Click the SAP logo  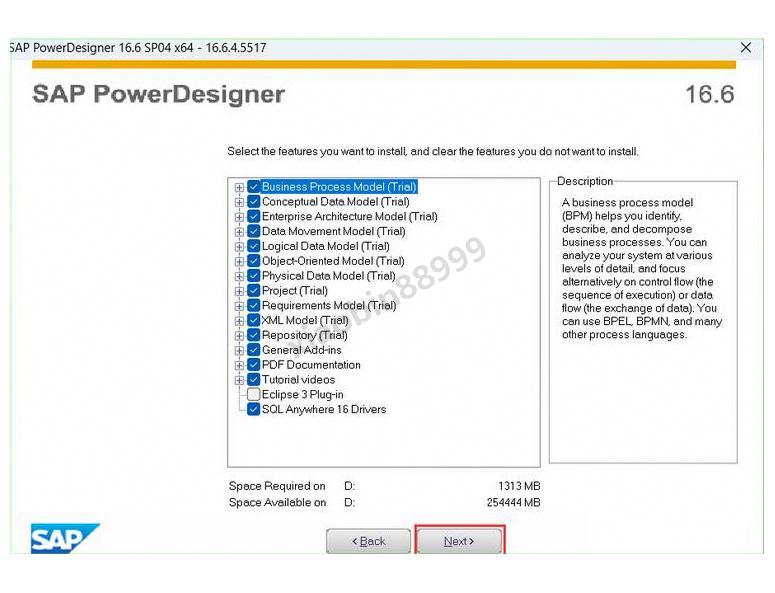pyautogui.click(x=65, y=538)
